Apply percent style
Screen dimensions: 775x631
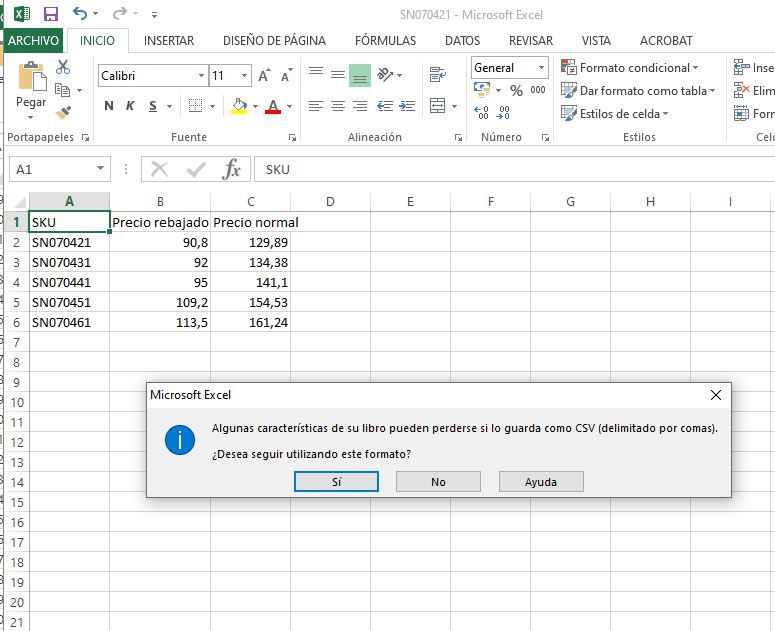click(517, 90)
